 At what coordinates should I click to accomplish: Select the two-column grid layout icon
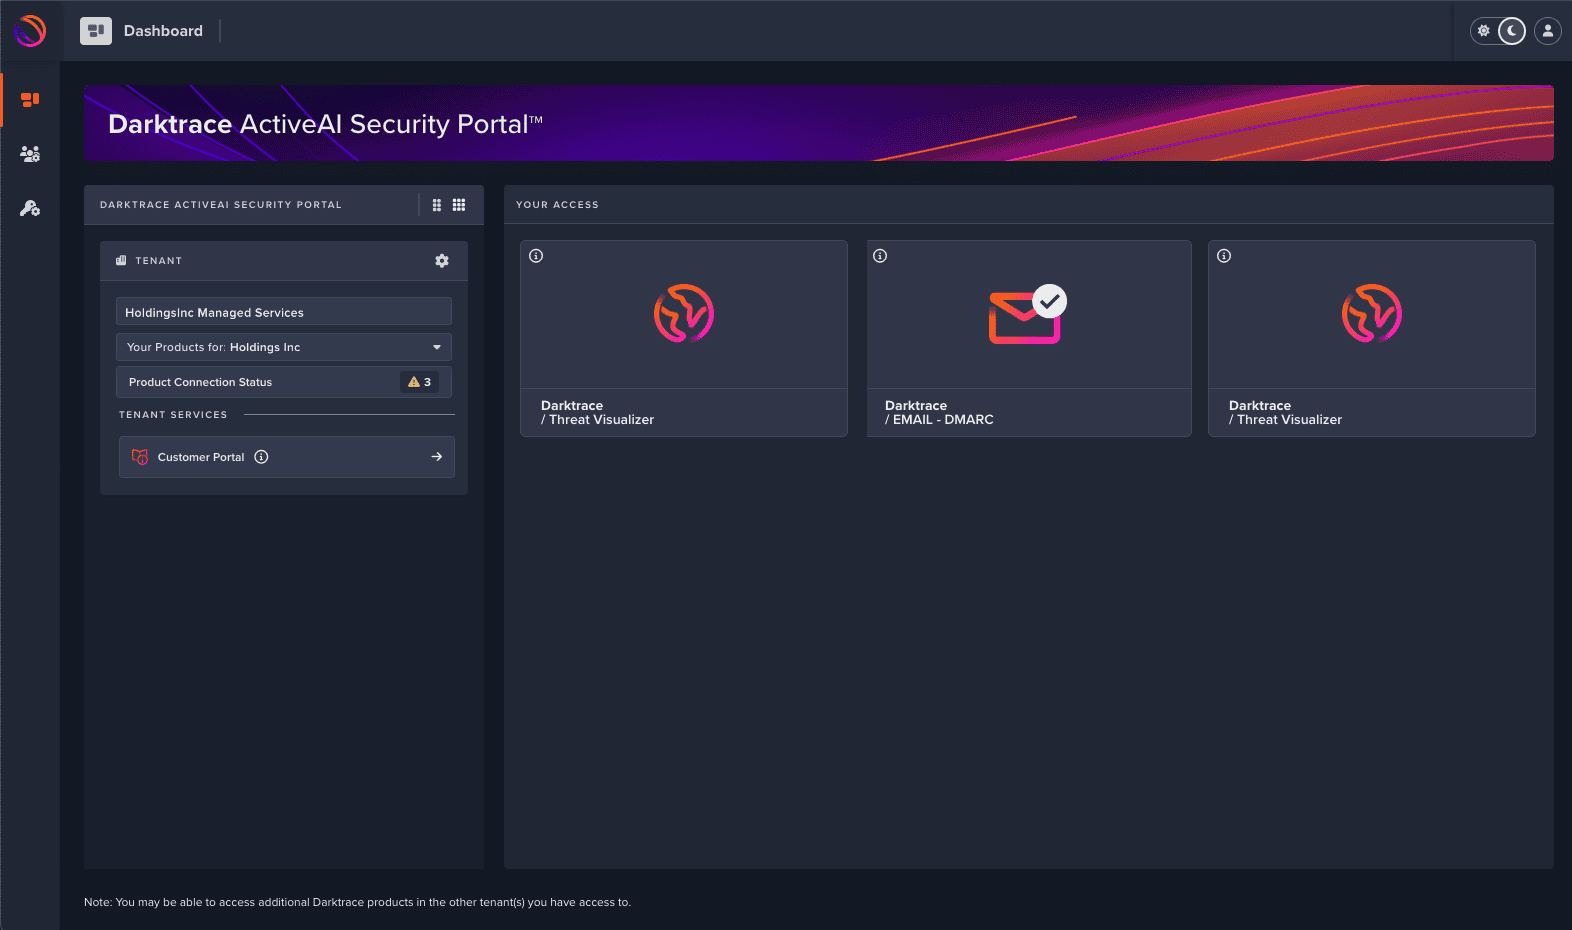[x=437, y=205]
